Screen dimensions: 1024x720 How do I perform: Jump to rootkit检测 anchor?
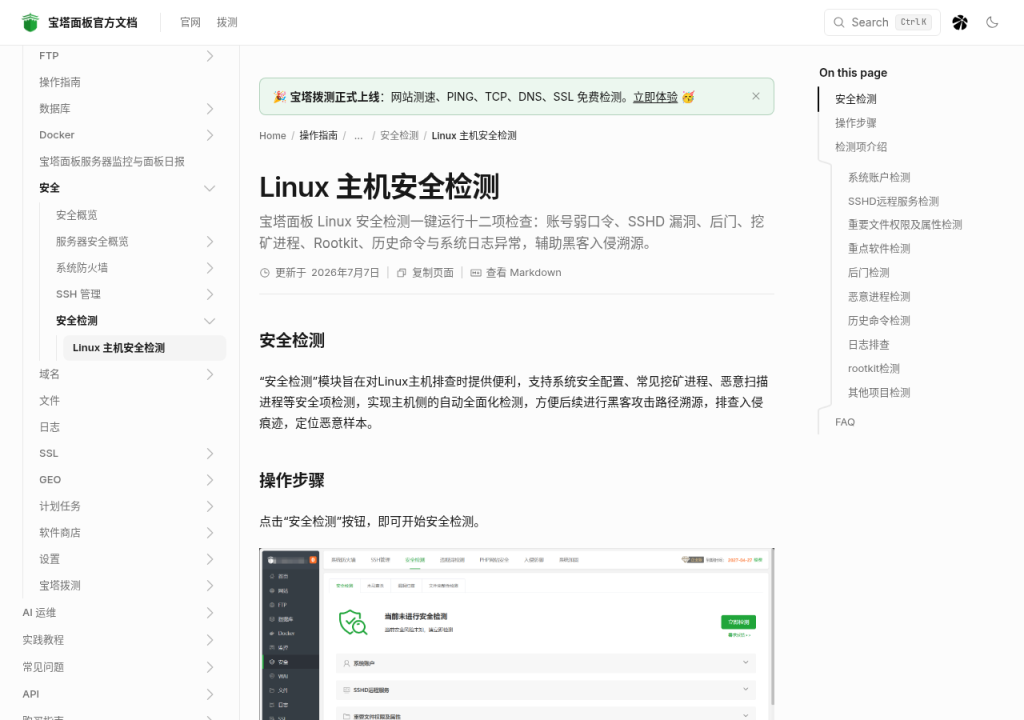pyautogui.click(x=874, y=368)
